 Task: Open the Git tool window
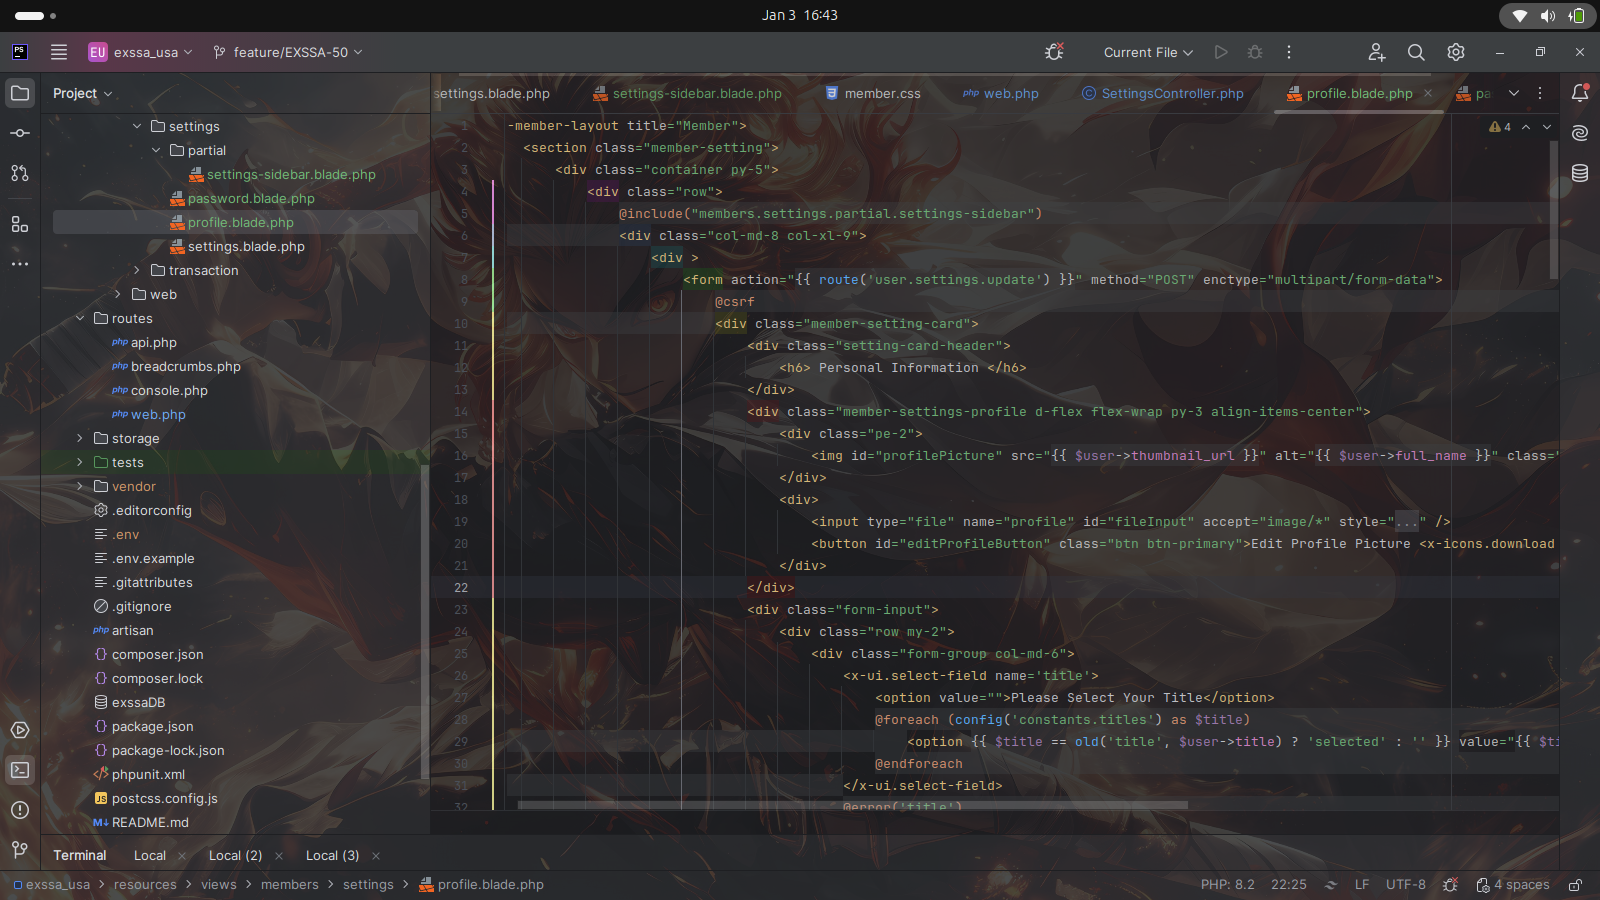pyautogui.click(x=20, y=850)
